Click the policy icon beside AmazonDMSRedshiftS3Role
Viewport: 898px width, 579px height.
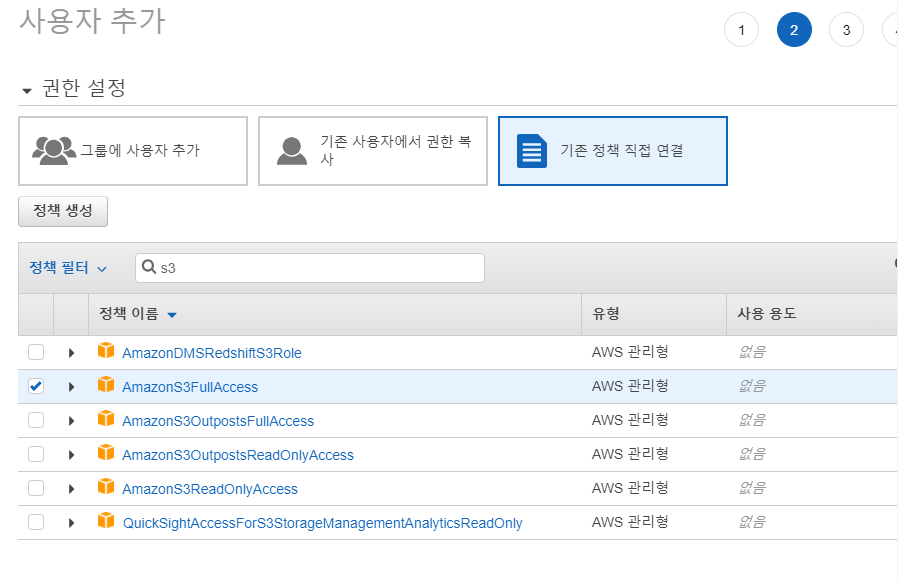pyautogui.click(x=105, y=351)
